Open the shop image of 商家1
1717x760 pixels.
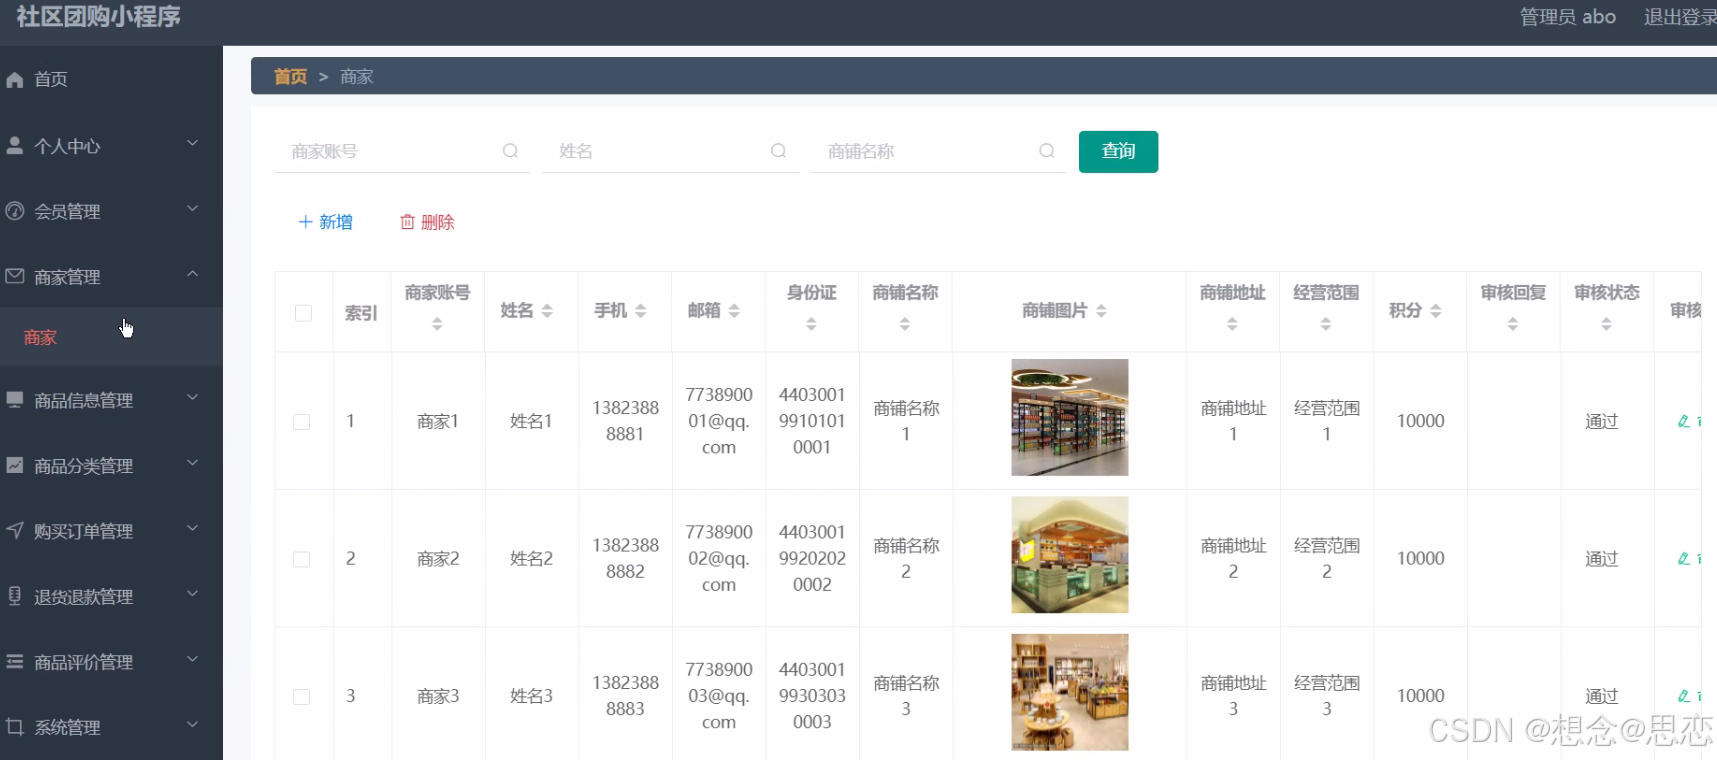(1069, 418)
